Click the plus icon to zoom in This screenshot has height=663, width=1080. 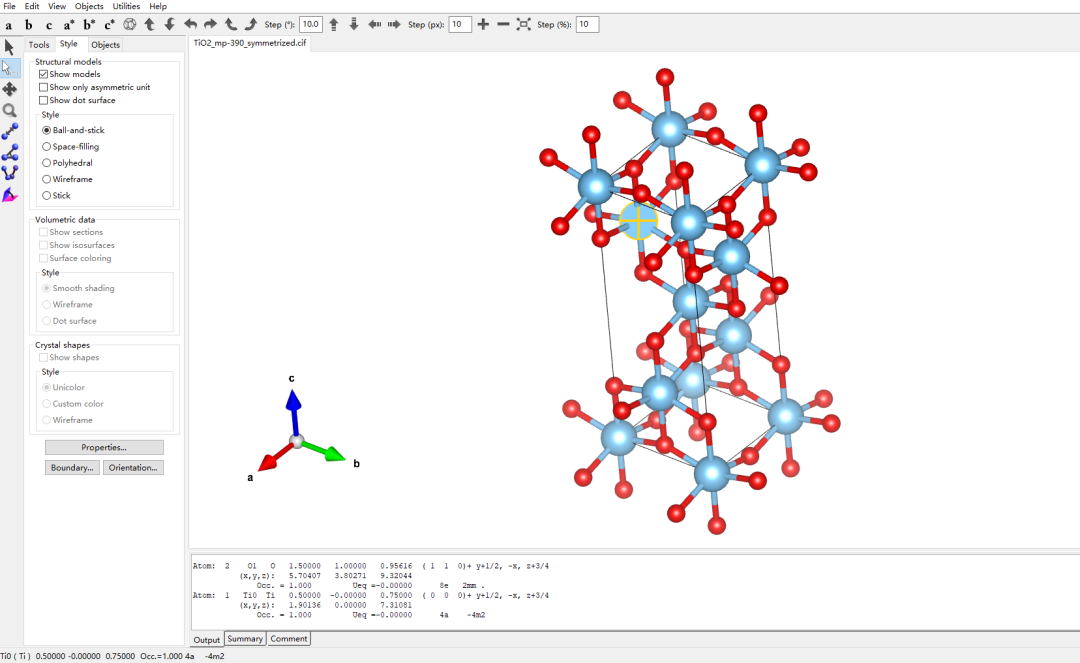(483, 24)
